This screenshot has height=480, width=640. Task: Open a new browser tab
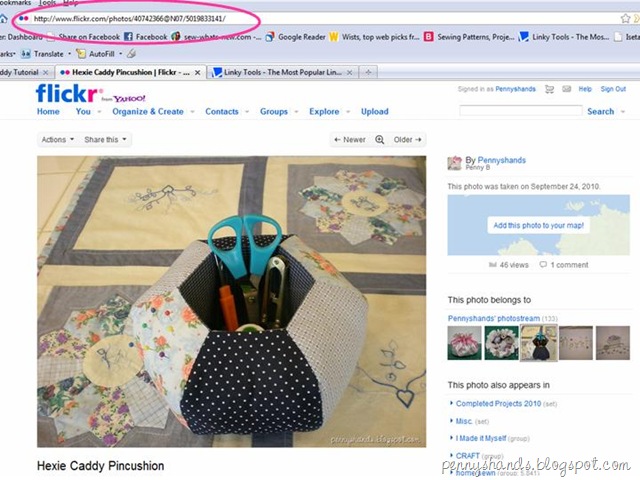pos(368,72)
